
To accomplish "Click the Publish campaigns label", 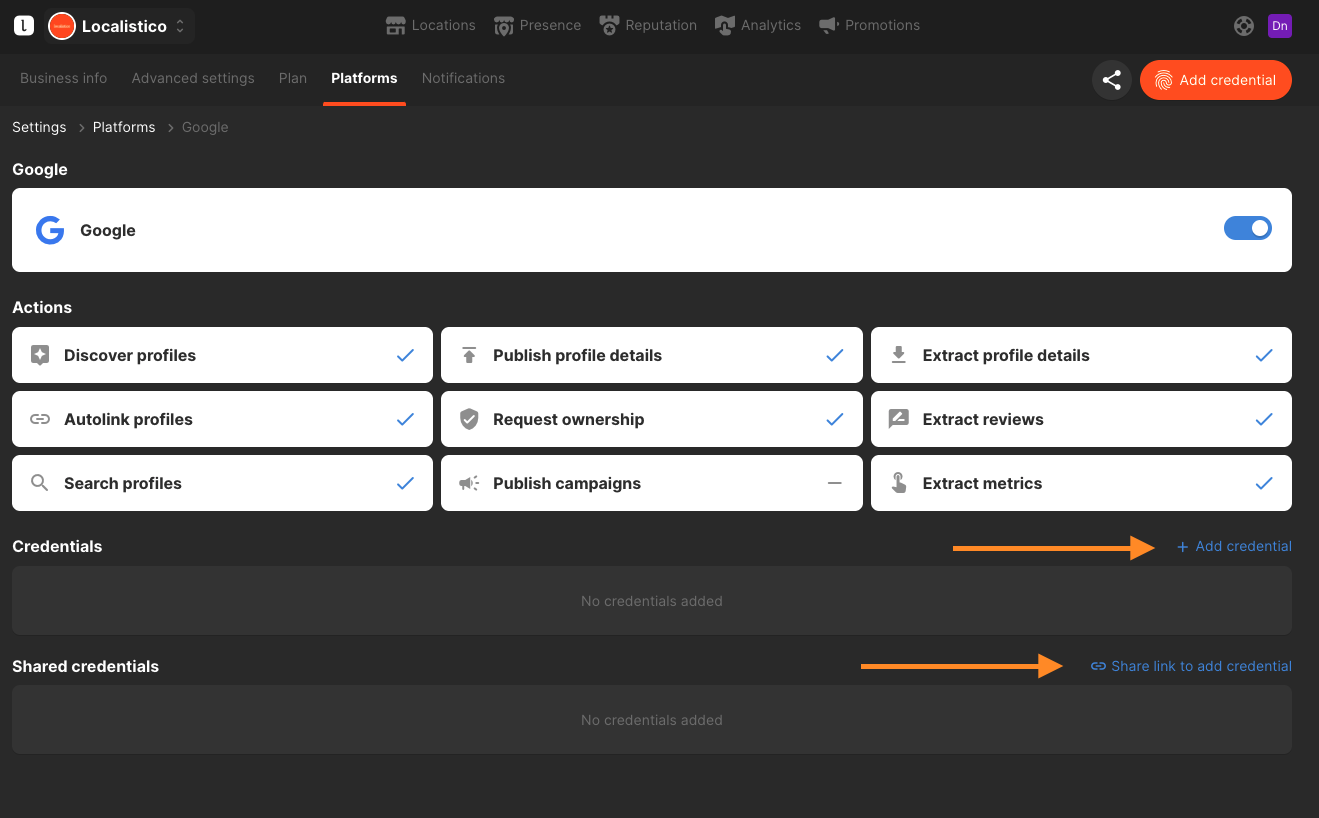I will click(567, 483).
